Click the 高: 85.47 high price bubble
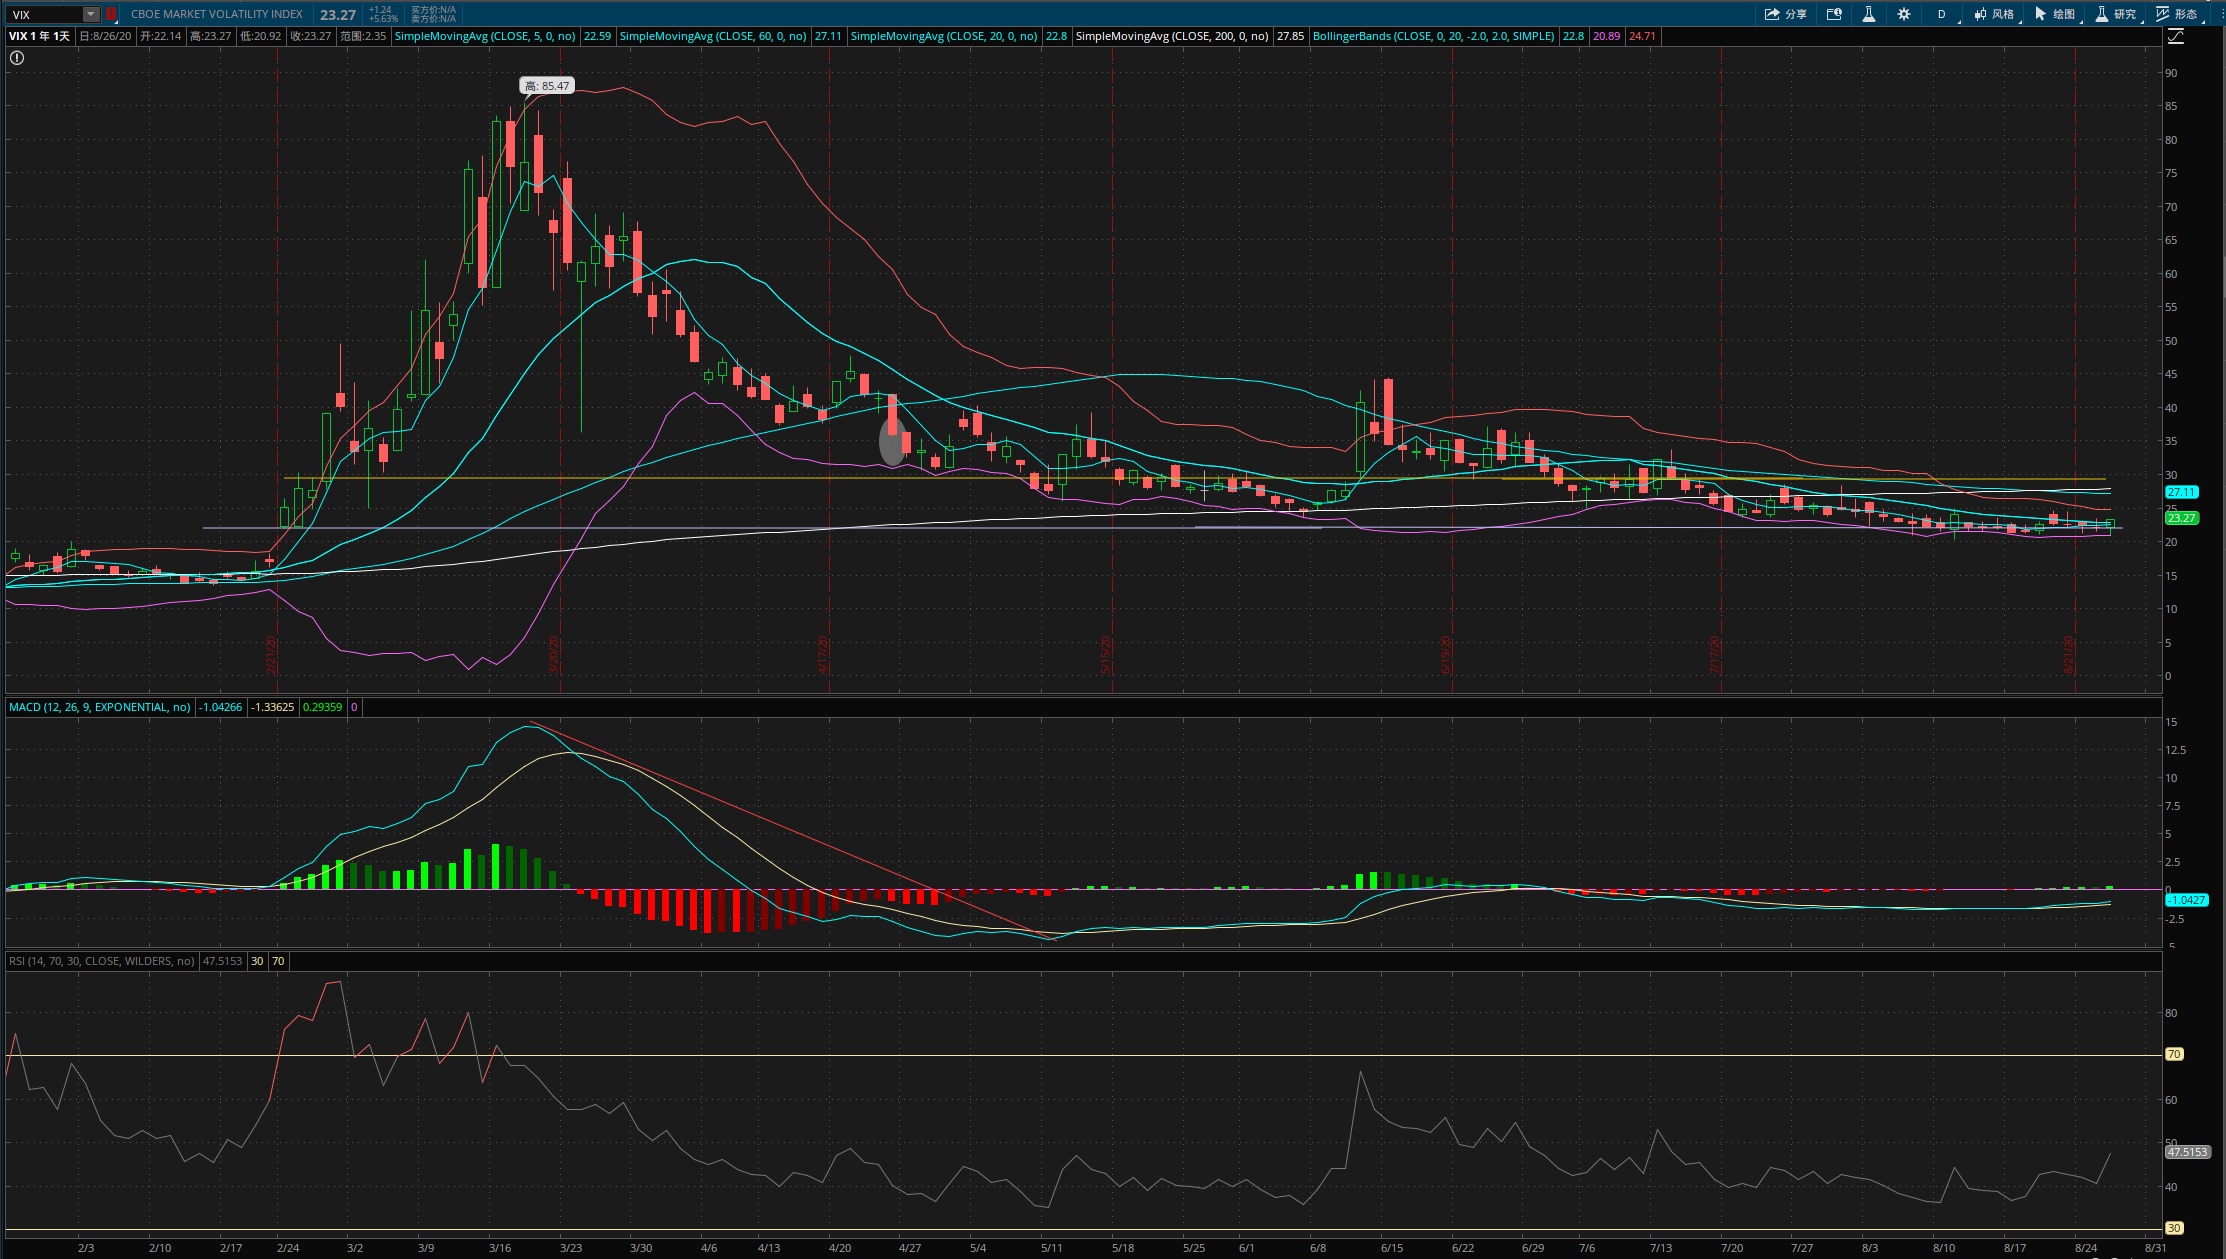Image resolution: width=2226 pixels, height=1259 pixels. (547, 86)
